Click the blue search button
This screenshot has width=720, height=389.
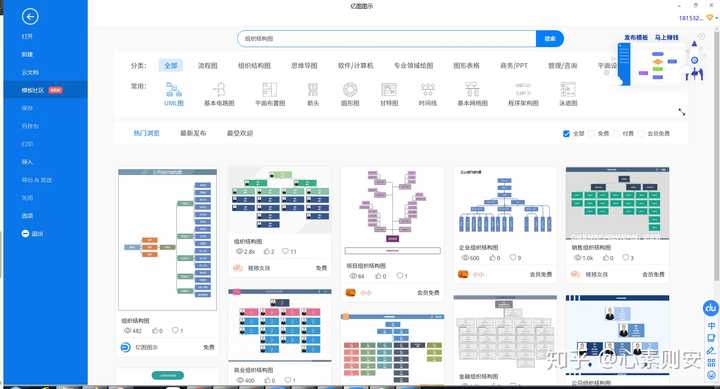[x=550, y=39]
